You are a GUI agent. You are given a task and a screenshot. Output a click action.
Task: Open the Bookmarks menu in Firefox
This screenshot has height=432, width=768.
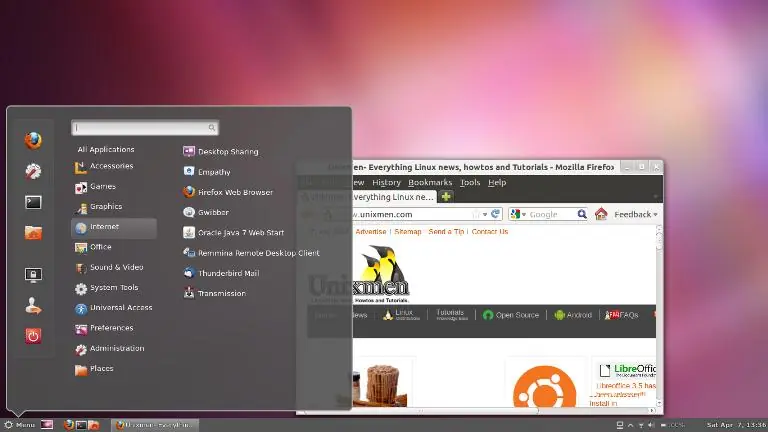click(430, 182)
